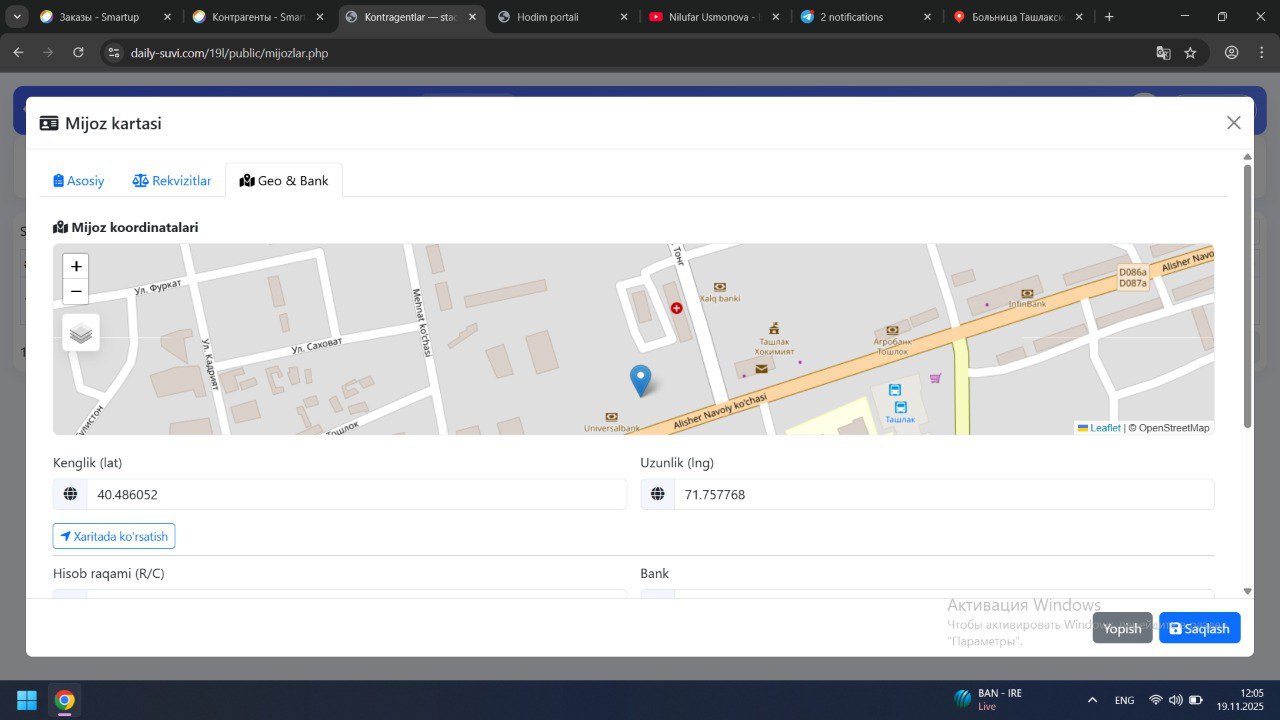The width and height of the screenshot is (1280, 720).
Task: Reload the page
Action: [78, 53]
